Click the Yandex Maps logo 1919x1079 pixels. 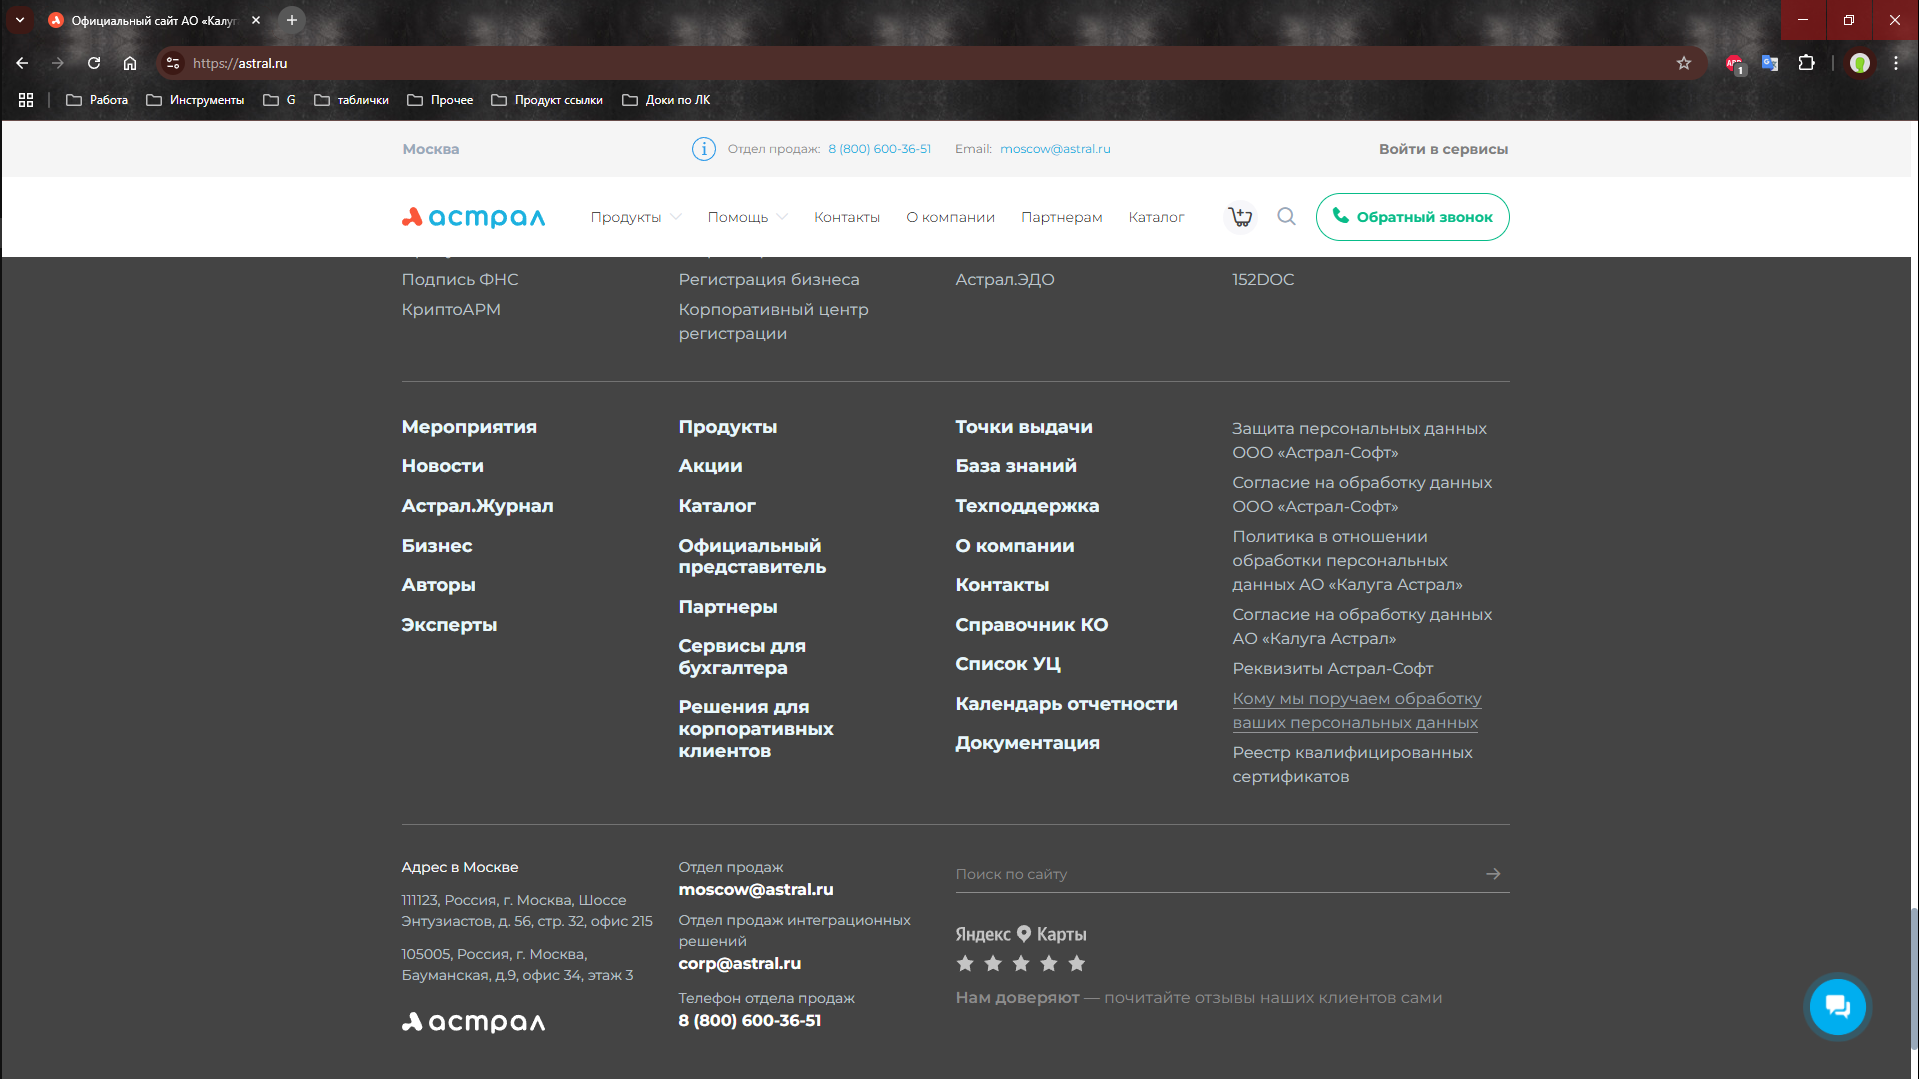1021,934
